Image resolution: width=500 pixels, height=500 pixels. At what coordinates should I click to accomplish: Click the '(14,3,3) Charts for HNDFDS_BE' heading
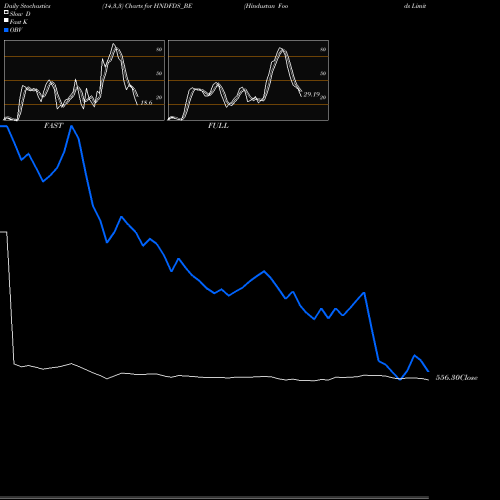point(147,6)
